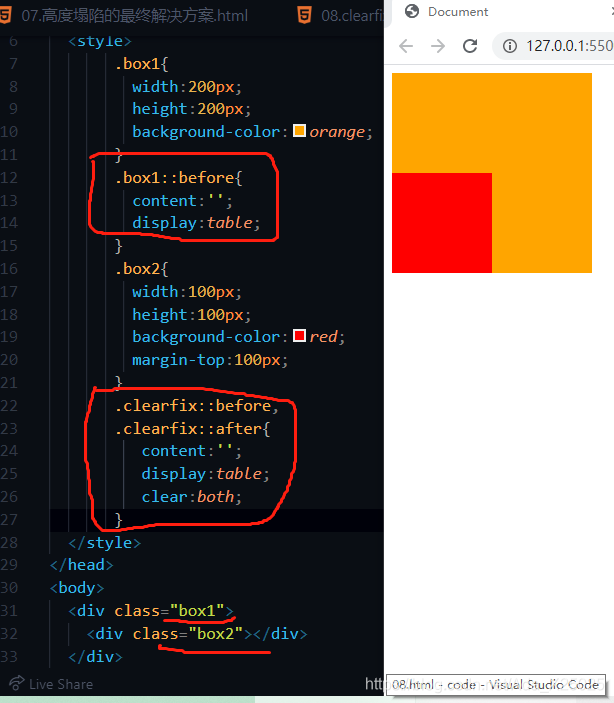Go forward in the browser
This screenshot has width=614, height=703.
[x=438, y=46]
